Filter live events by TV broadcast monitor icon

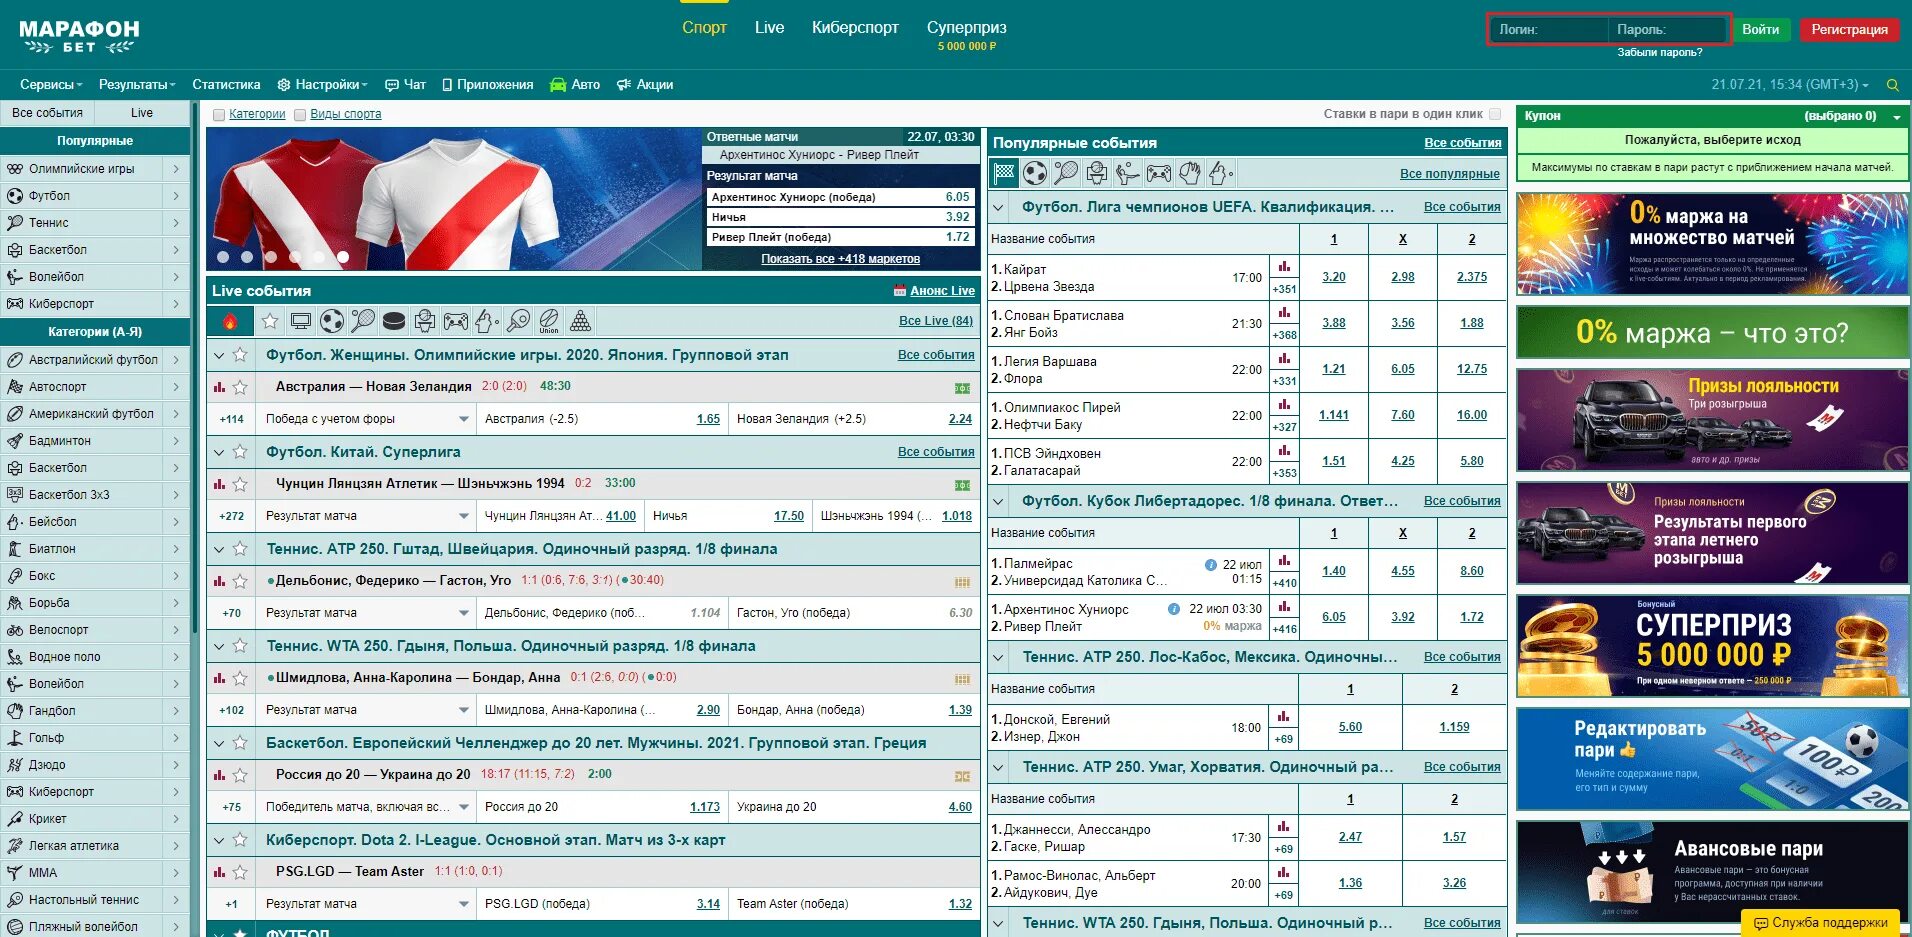[301, 321]
